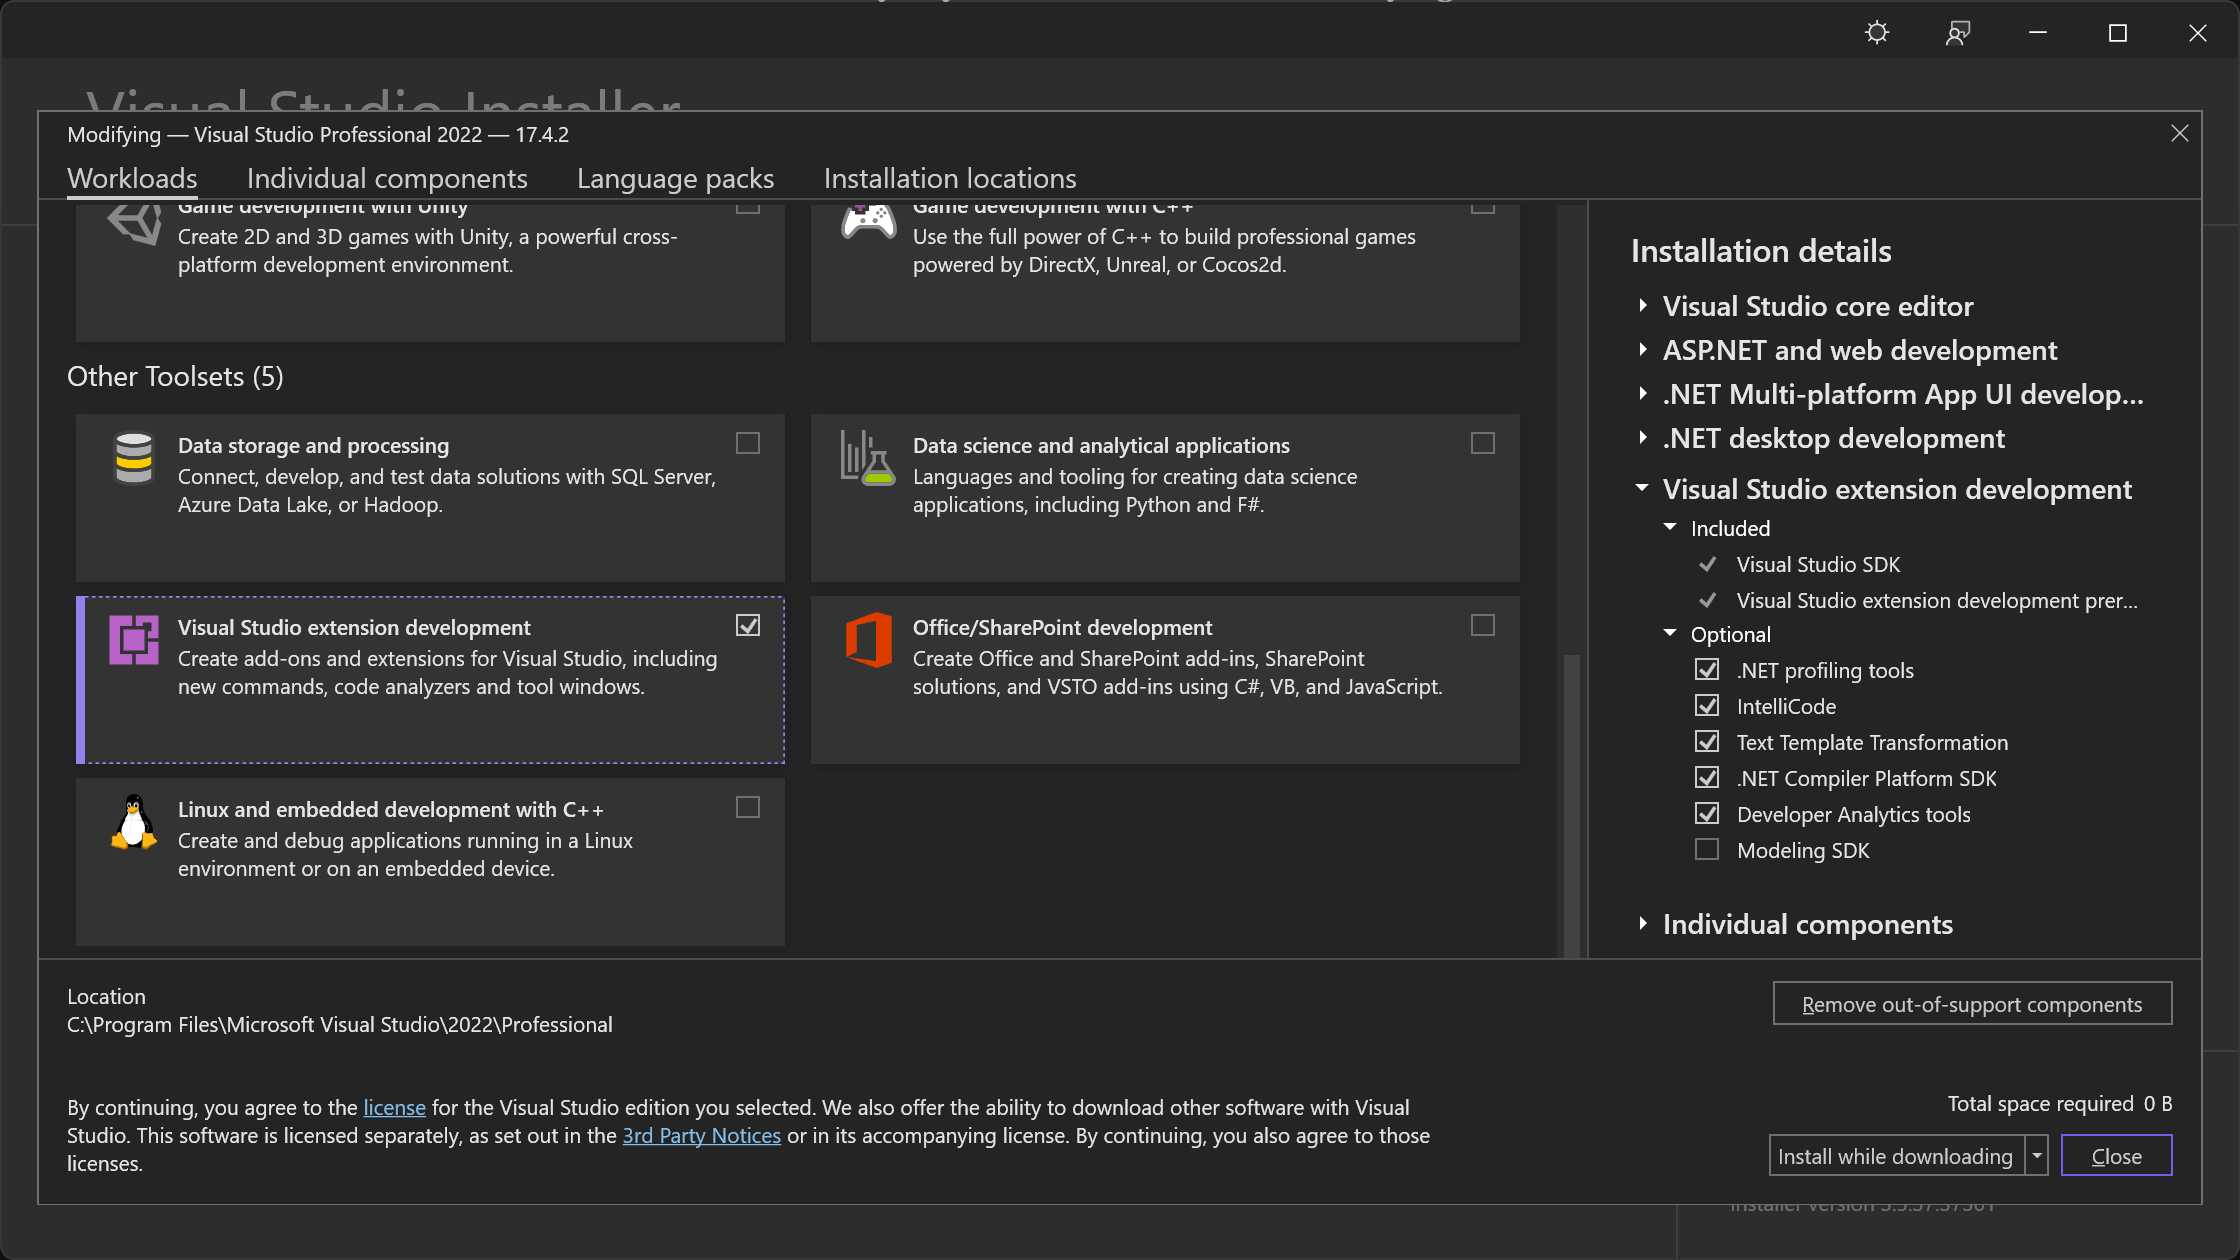Open the Installation locations tab
The width and height of the screenshot is (2240, 1260).
949,178
